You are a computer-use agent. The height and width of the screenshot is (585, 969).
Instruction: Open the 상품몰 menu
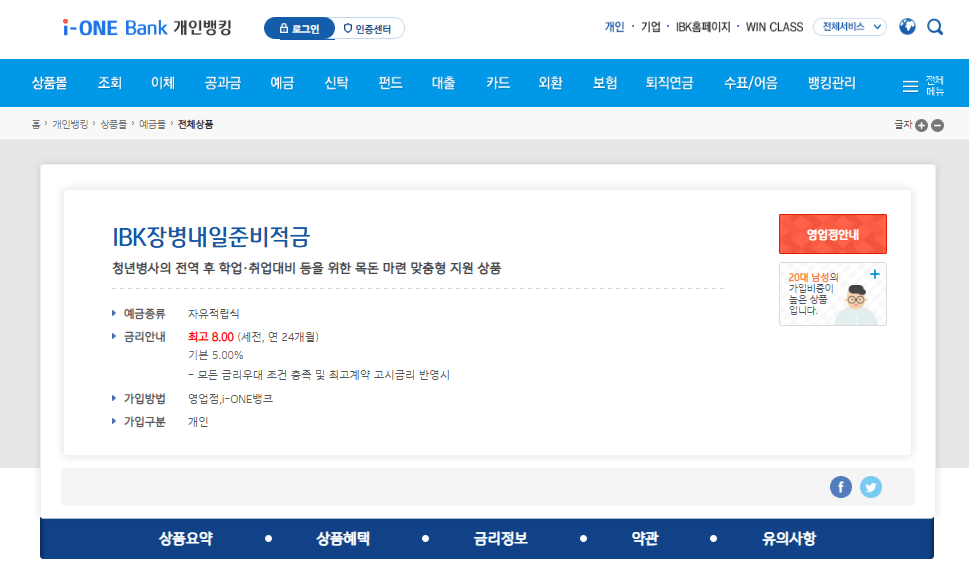(x=49, y=83)
